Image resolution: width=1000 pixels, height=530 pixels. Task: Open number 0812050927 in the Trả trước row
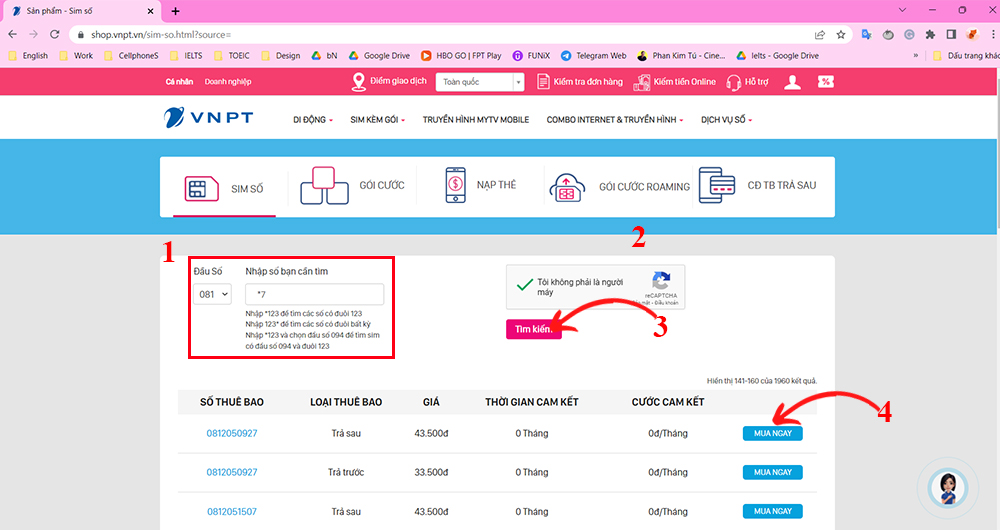pyautogui.click(x=232, y=472)
